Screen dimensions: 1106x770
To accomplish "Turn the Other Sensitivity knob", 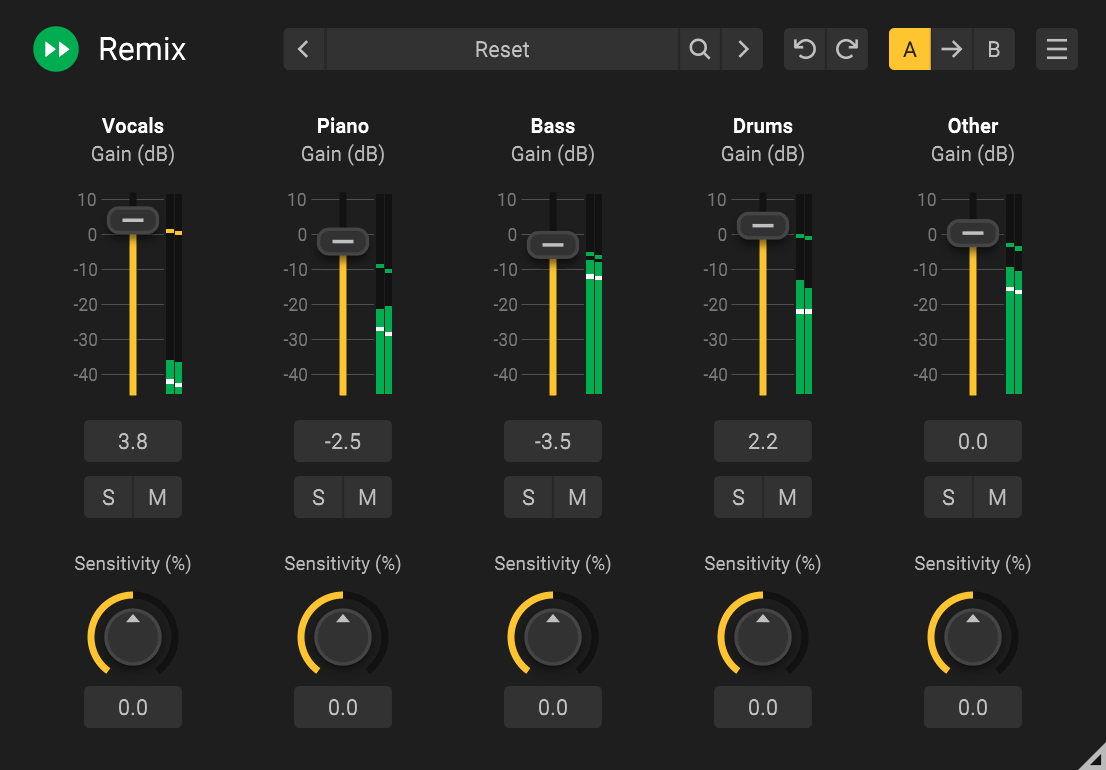I will (x=972, y=634).
